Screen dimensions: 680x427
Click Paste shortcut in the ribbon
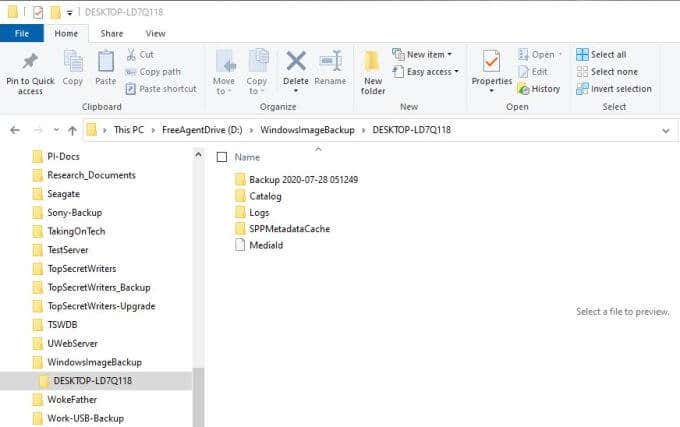point(161,89)
